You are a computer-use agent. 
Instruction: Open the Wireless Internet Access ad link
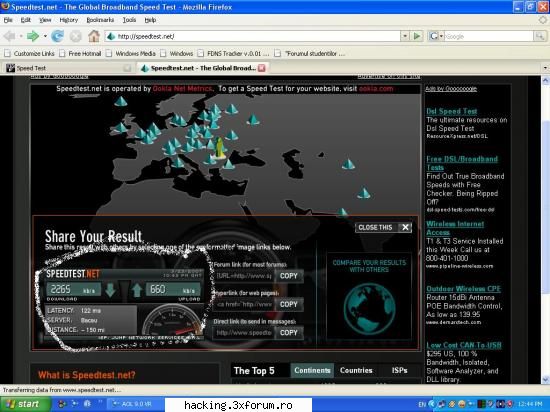(455, 228)
